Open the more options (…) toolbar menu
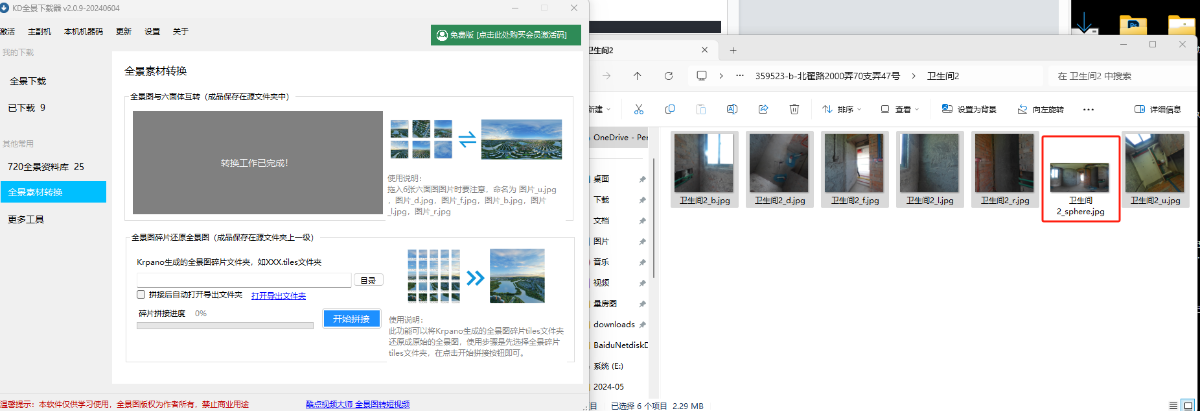 point(1088,109)
